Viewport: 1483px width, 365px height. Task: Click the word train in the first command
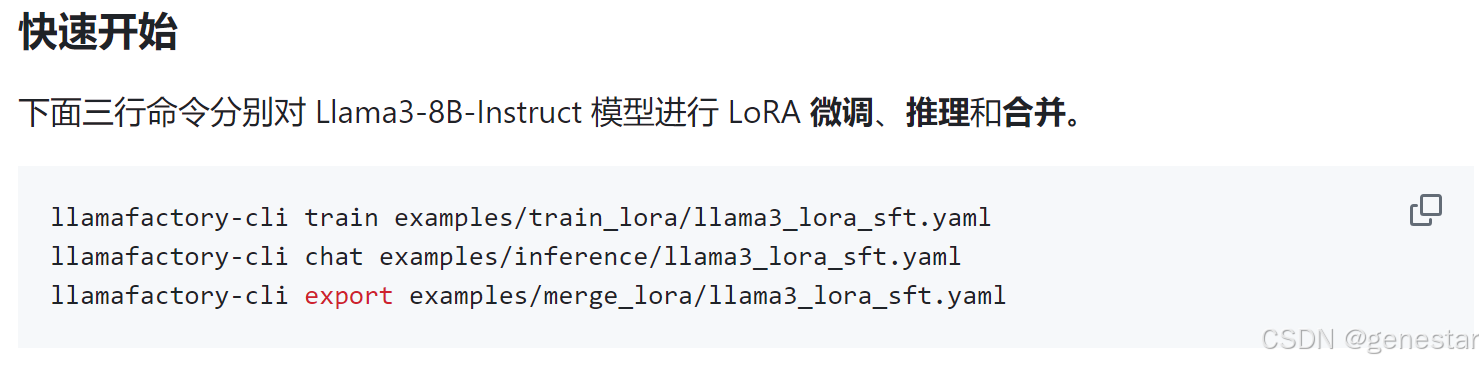coord(341,217)
